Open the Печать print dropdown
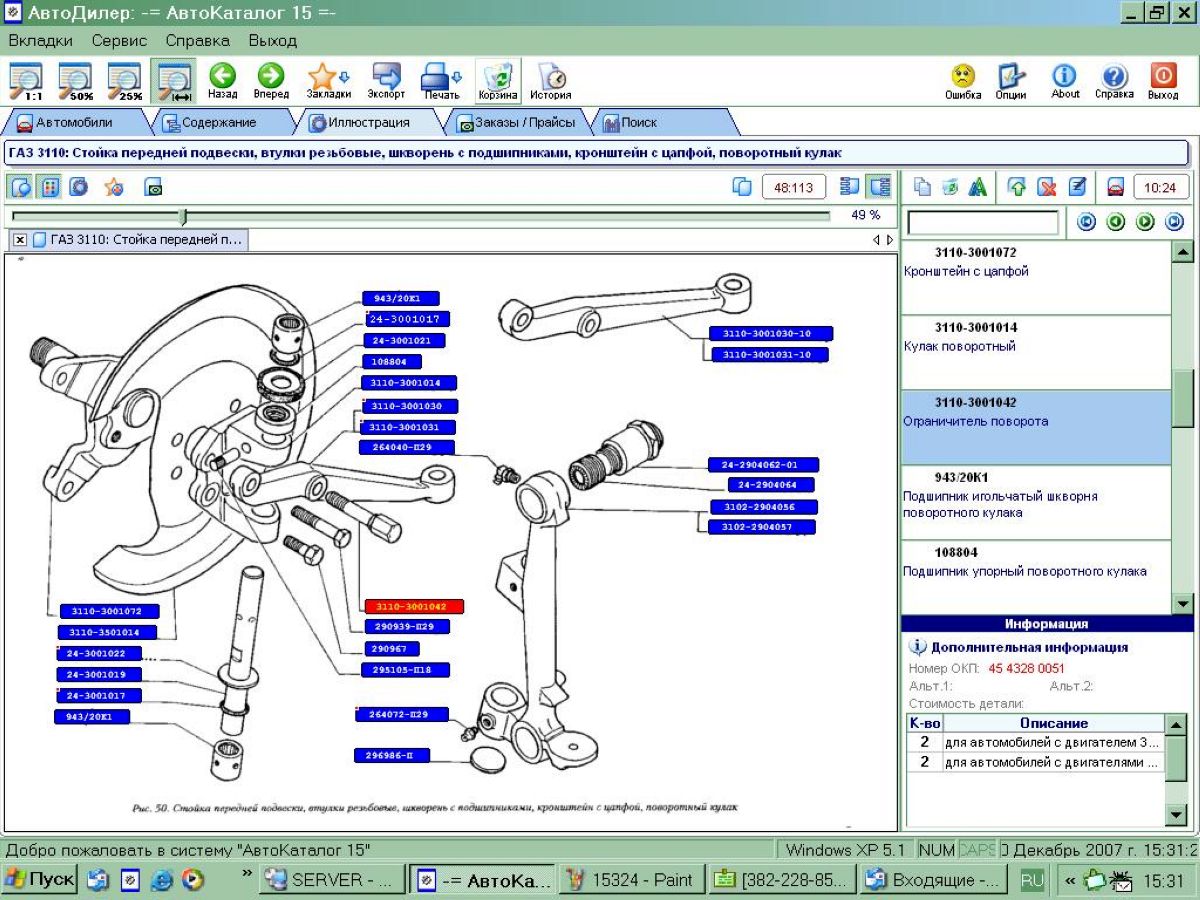The width and height of the screenshot is (1200, 900). pos(441,81)
